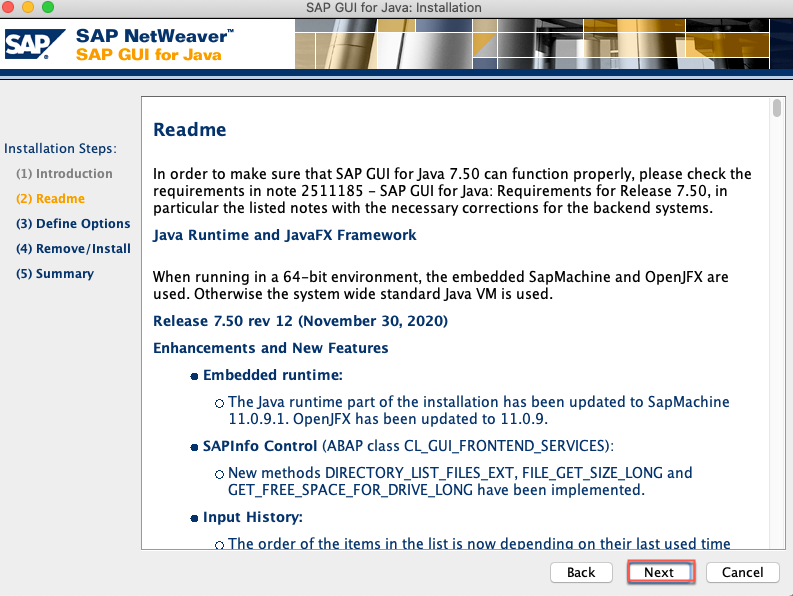Click the Release 7.50 rev 12 heading
Screen dimensions: 793x596
point(300,321)
